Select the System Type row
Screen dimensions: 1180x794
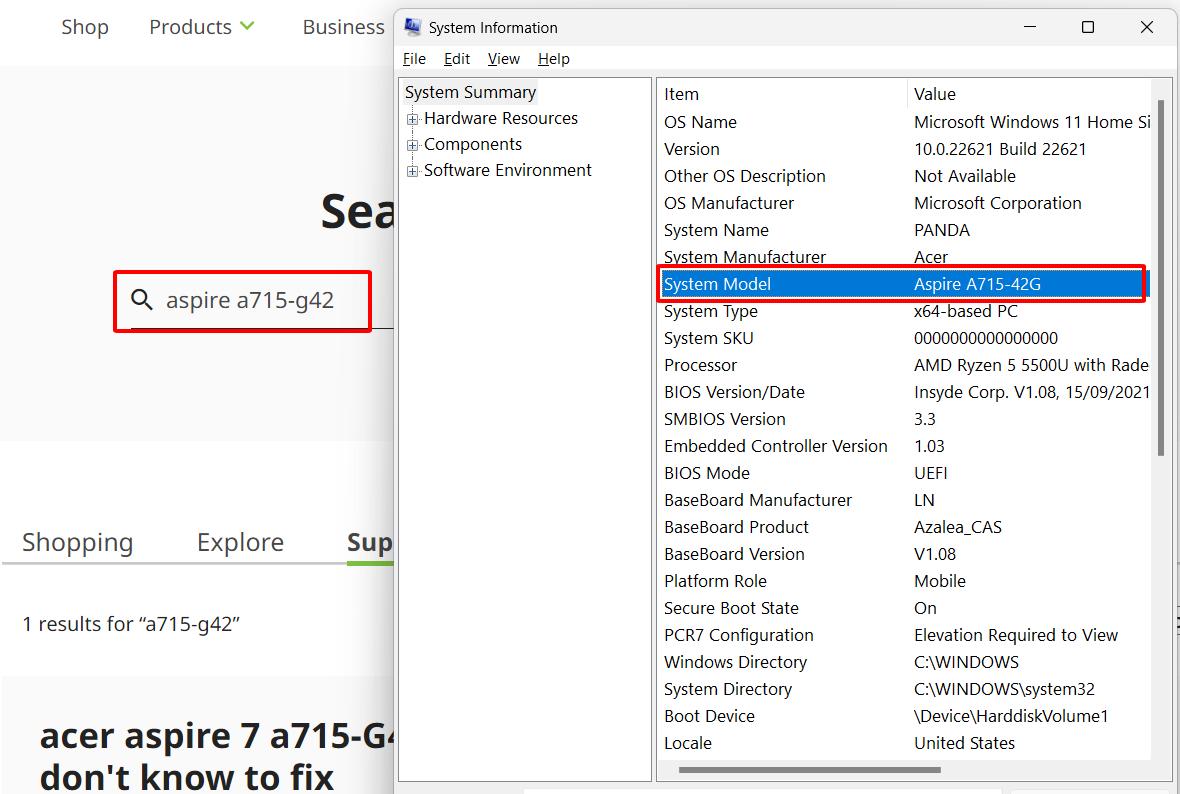pyautogui.click(x=905, y=311)
